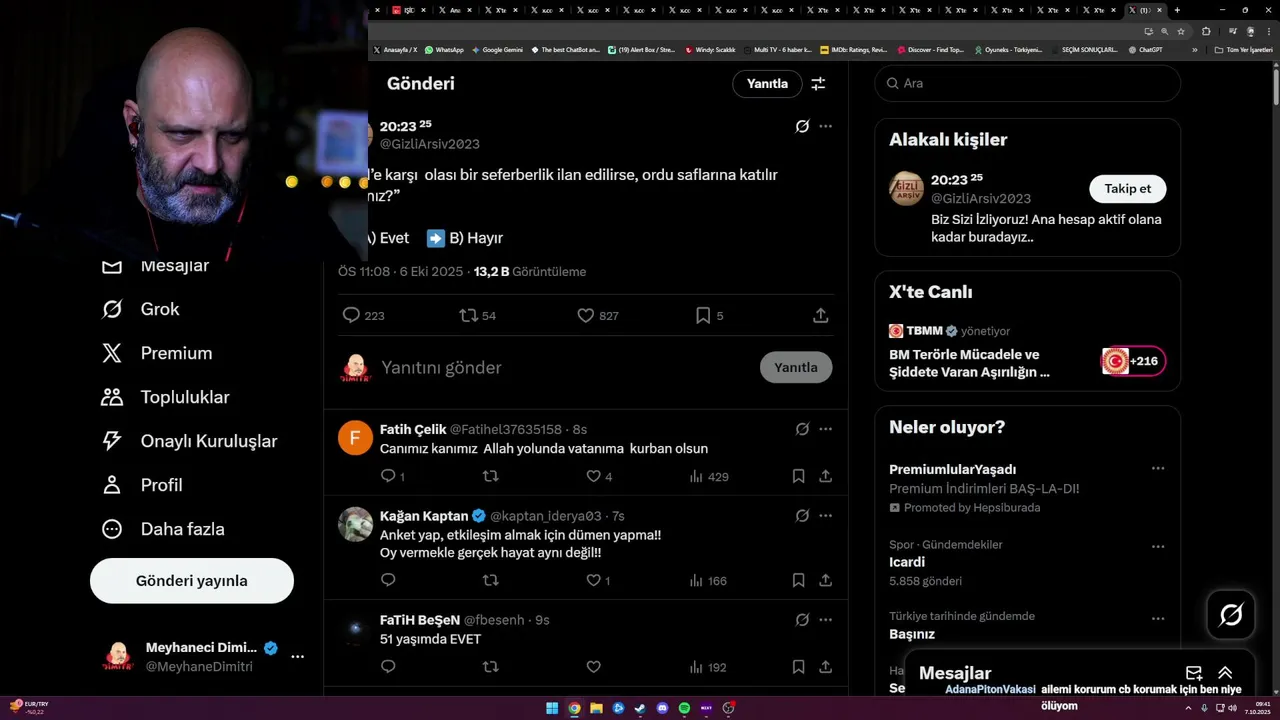Open more options on FaTiH BeŞeN's reply

[825, 620]
